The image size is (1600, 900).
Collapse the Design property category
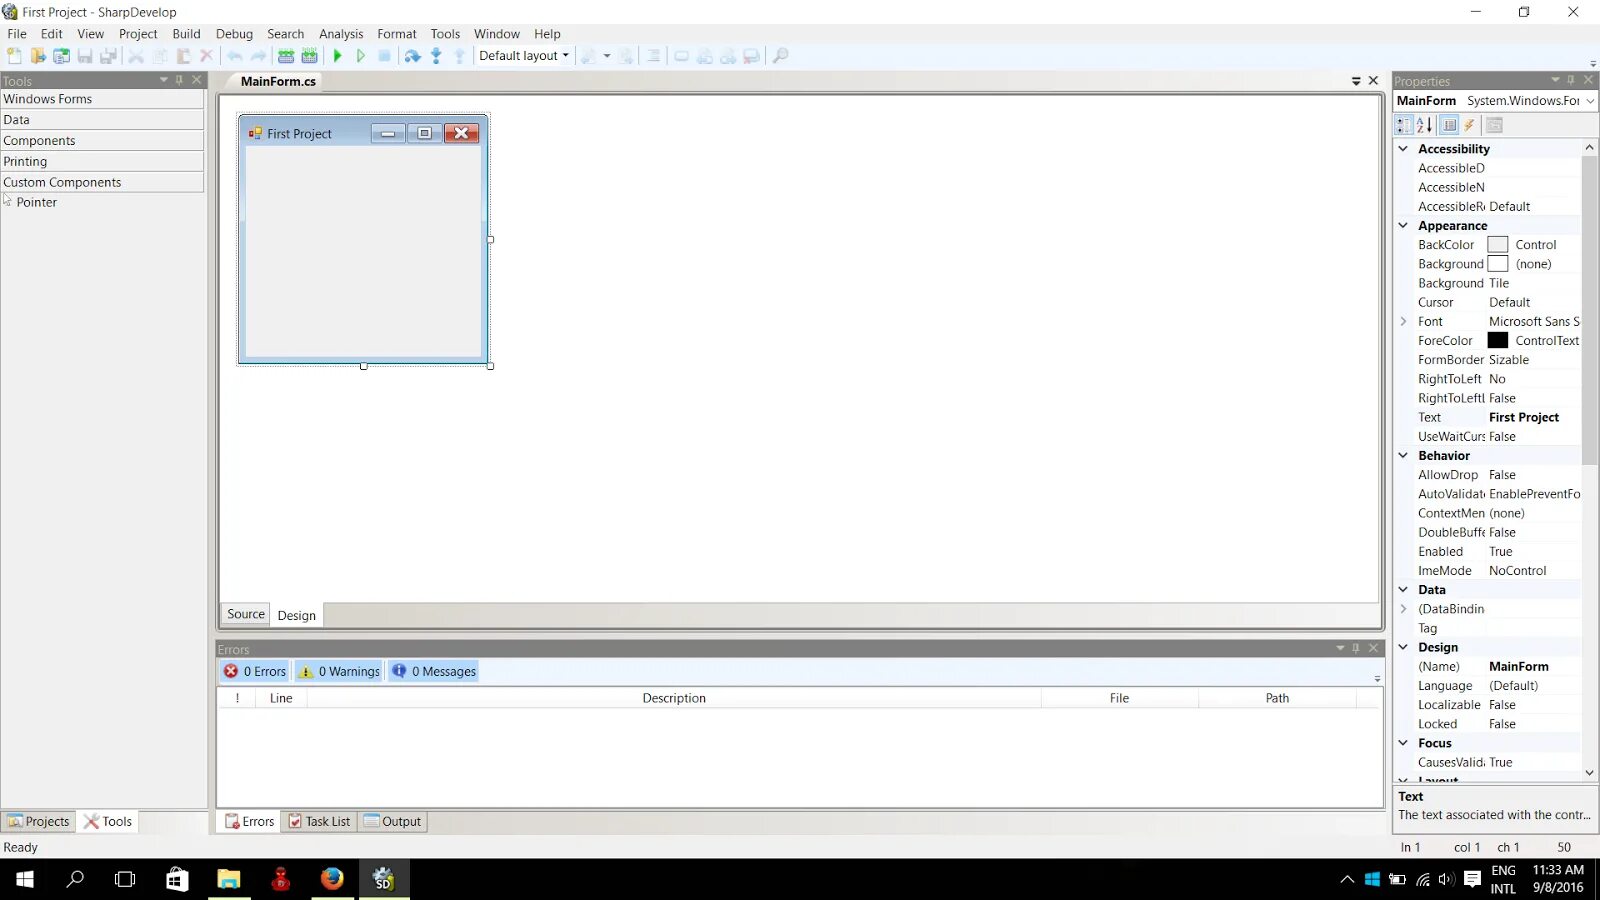[1403, 647]
